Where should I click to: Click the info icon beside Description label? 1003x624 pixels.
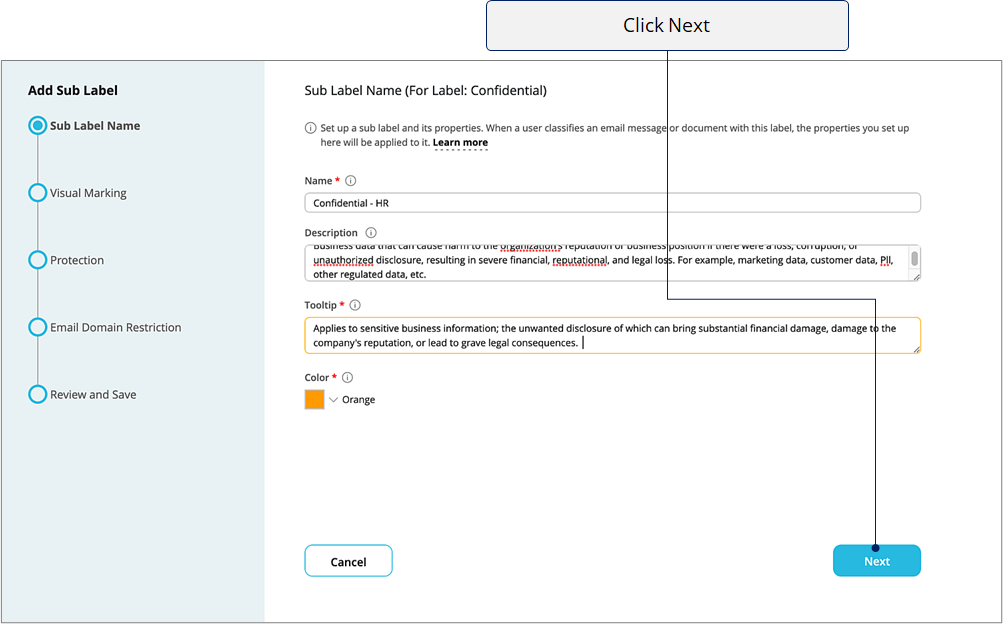[371, 233]
